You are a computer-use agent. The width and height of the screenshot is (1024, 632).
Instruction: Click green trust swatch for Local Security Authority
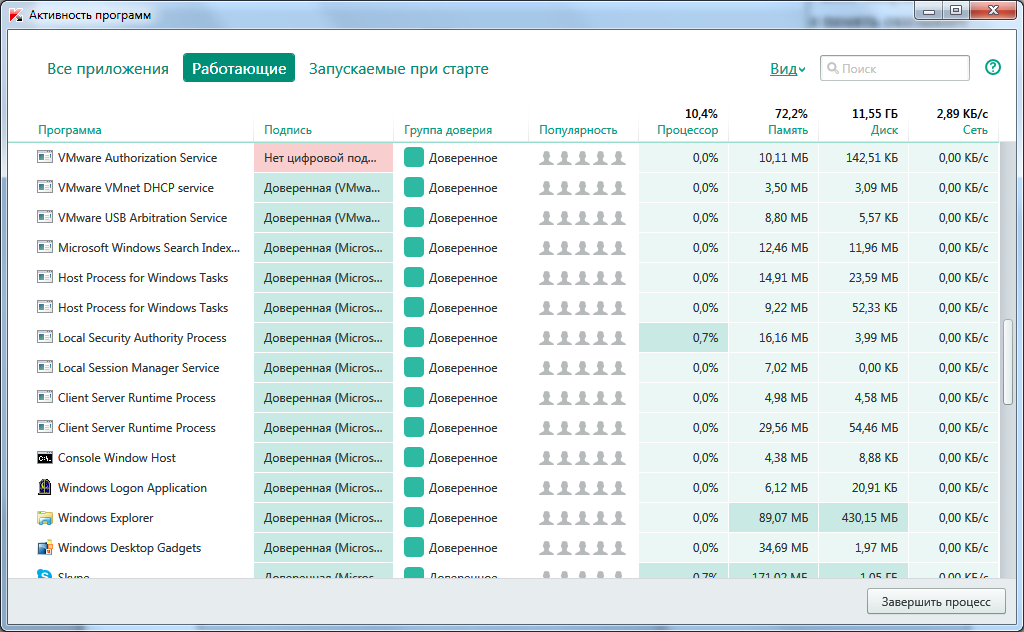(x=414, y=338)
